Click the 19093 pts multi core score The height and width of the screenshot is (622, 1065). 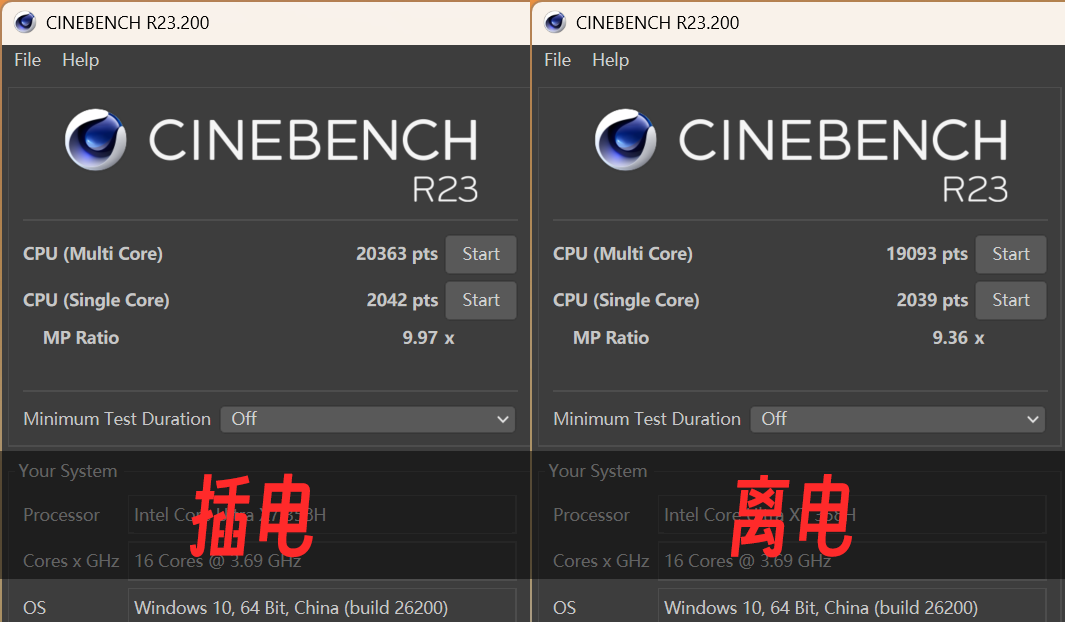(927, 254)
